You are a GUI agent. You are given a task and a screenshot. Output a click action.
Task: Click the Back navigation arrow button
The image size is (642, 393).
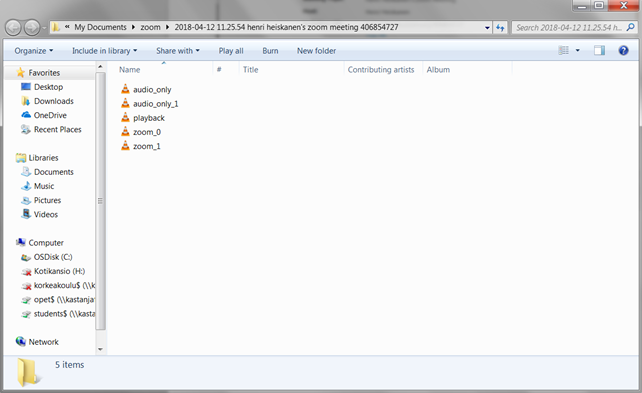(13, 28)
